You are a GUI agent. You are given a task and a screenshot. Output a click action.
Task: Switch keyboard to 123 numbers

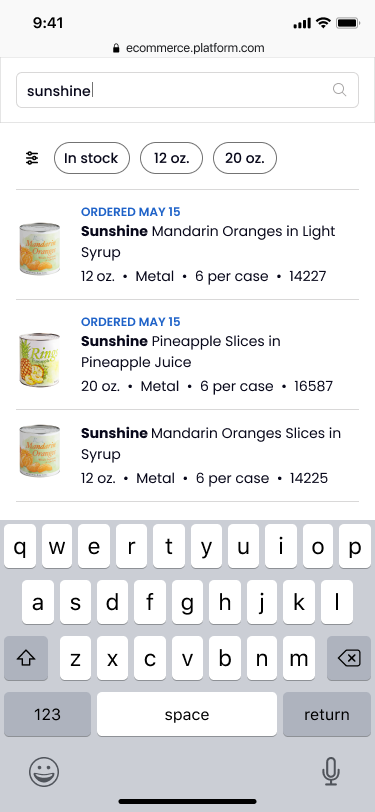[47, 714]
